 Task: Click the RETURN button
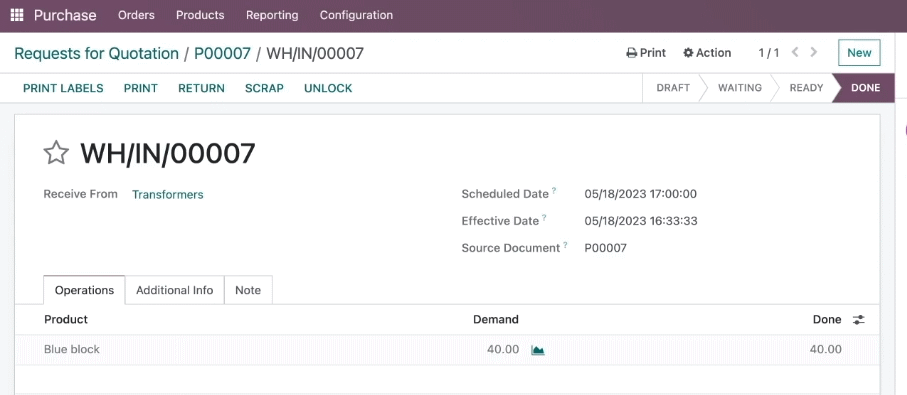tap(201, 88)
